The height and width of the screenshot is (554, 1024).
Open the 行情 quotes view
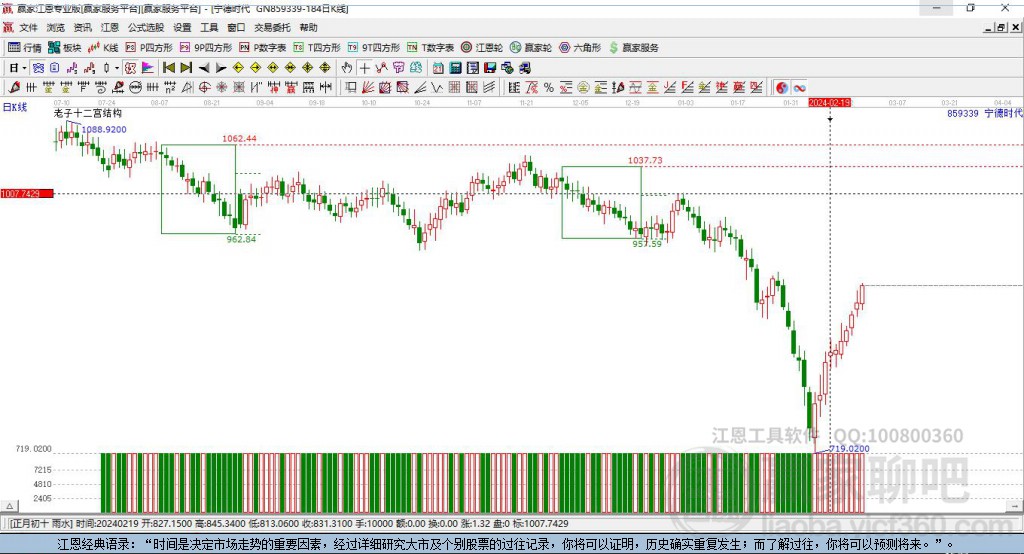point(25,48)
